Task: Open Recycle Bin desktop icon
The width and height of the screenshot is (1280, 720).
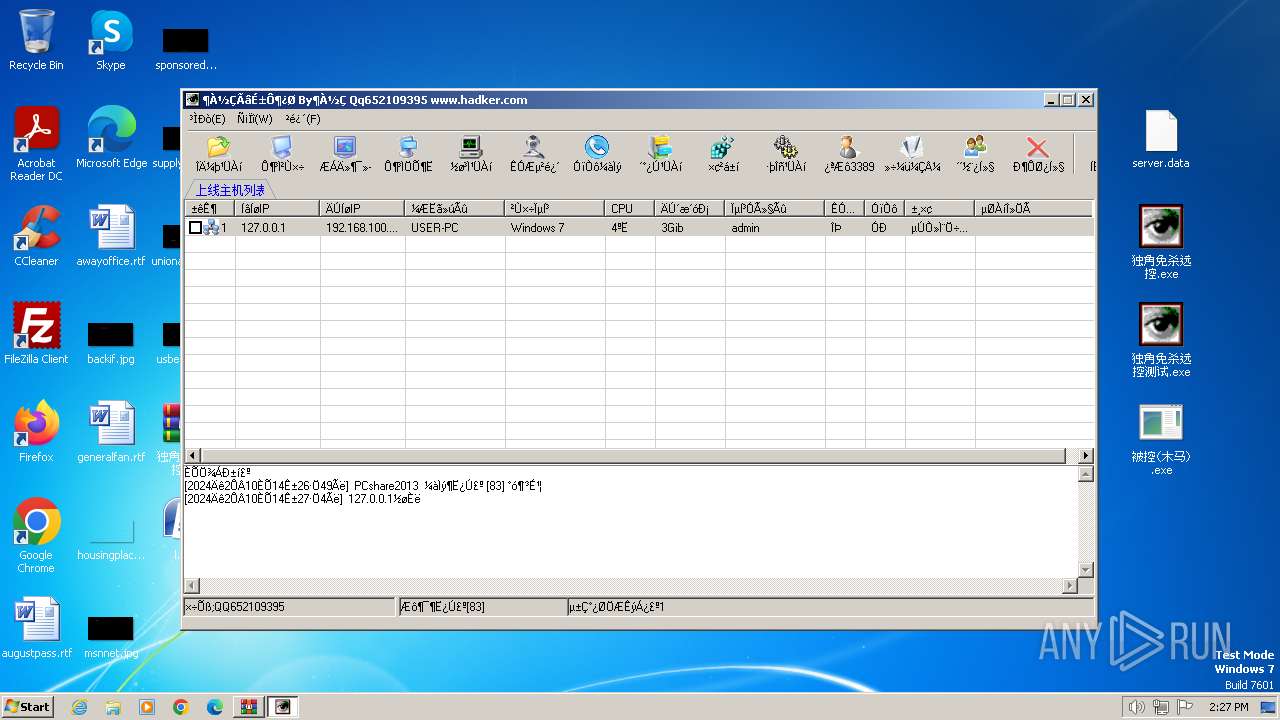Action: point(36,40)
